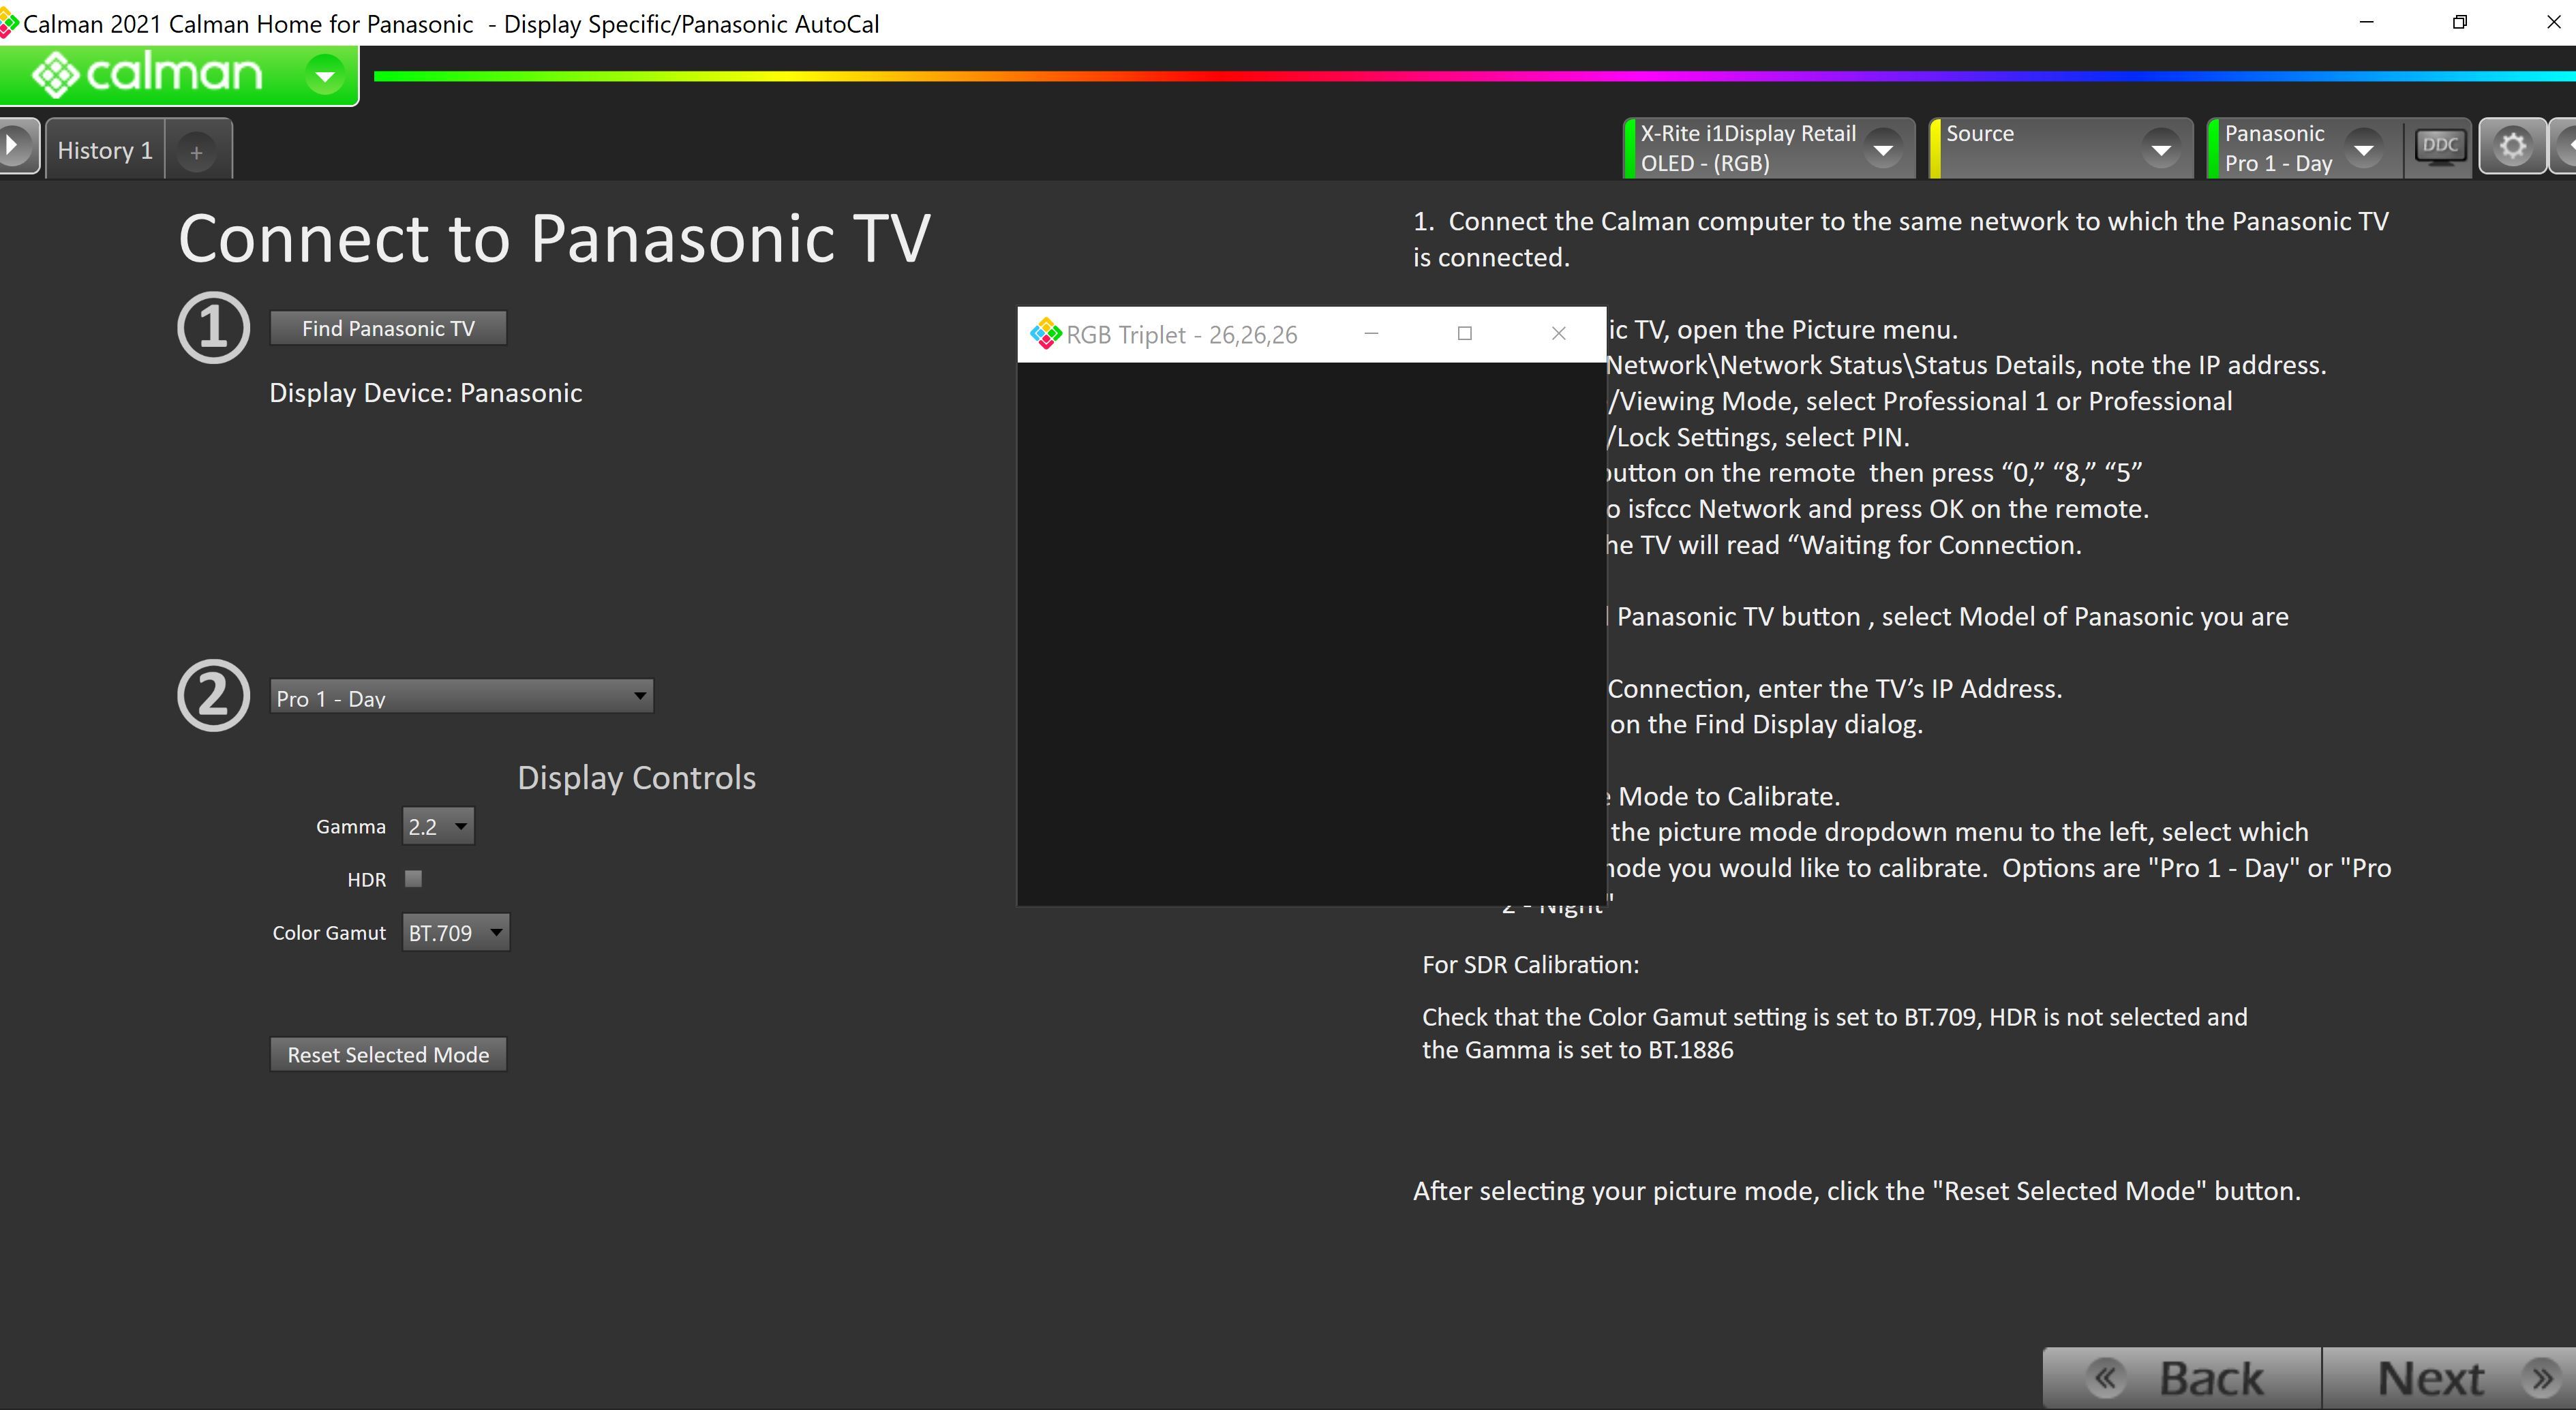Switch to the History 1 tab

point(105,151)
